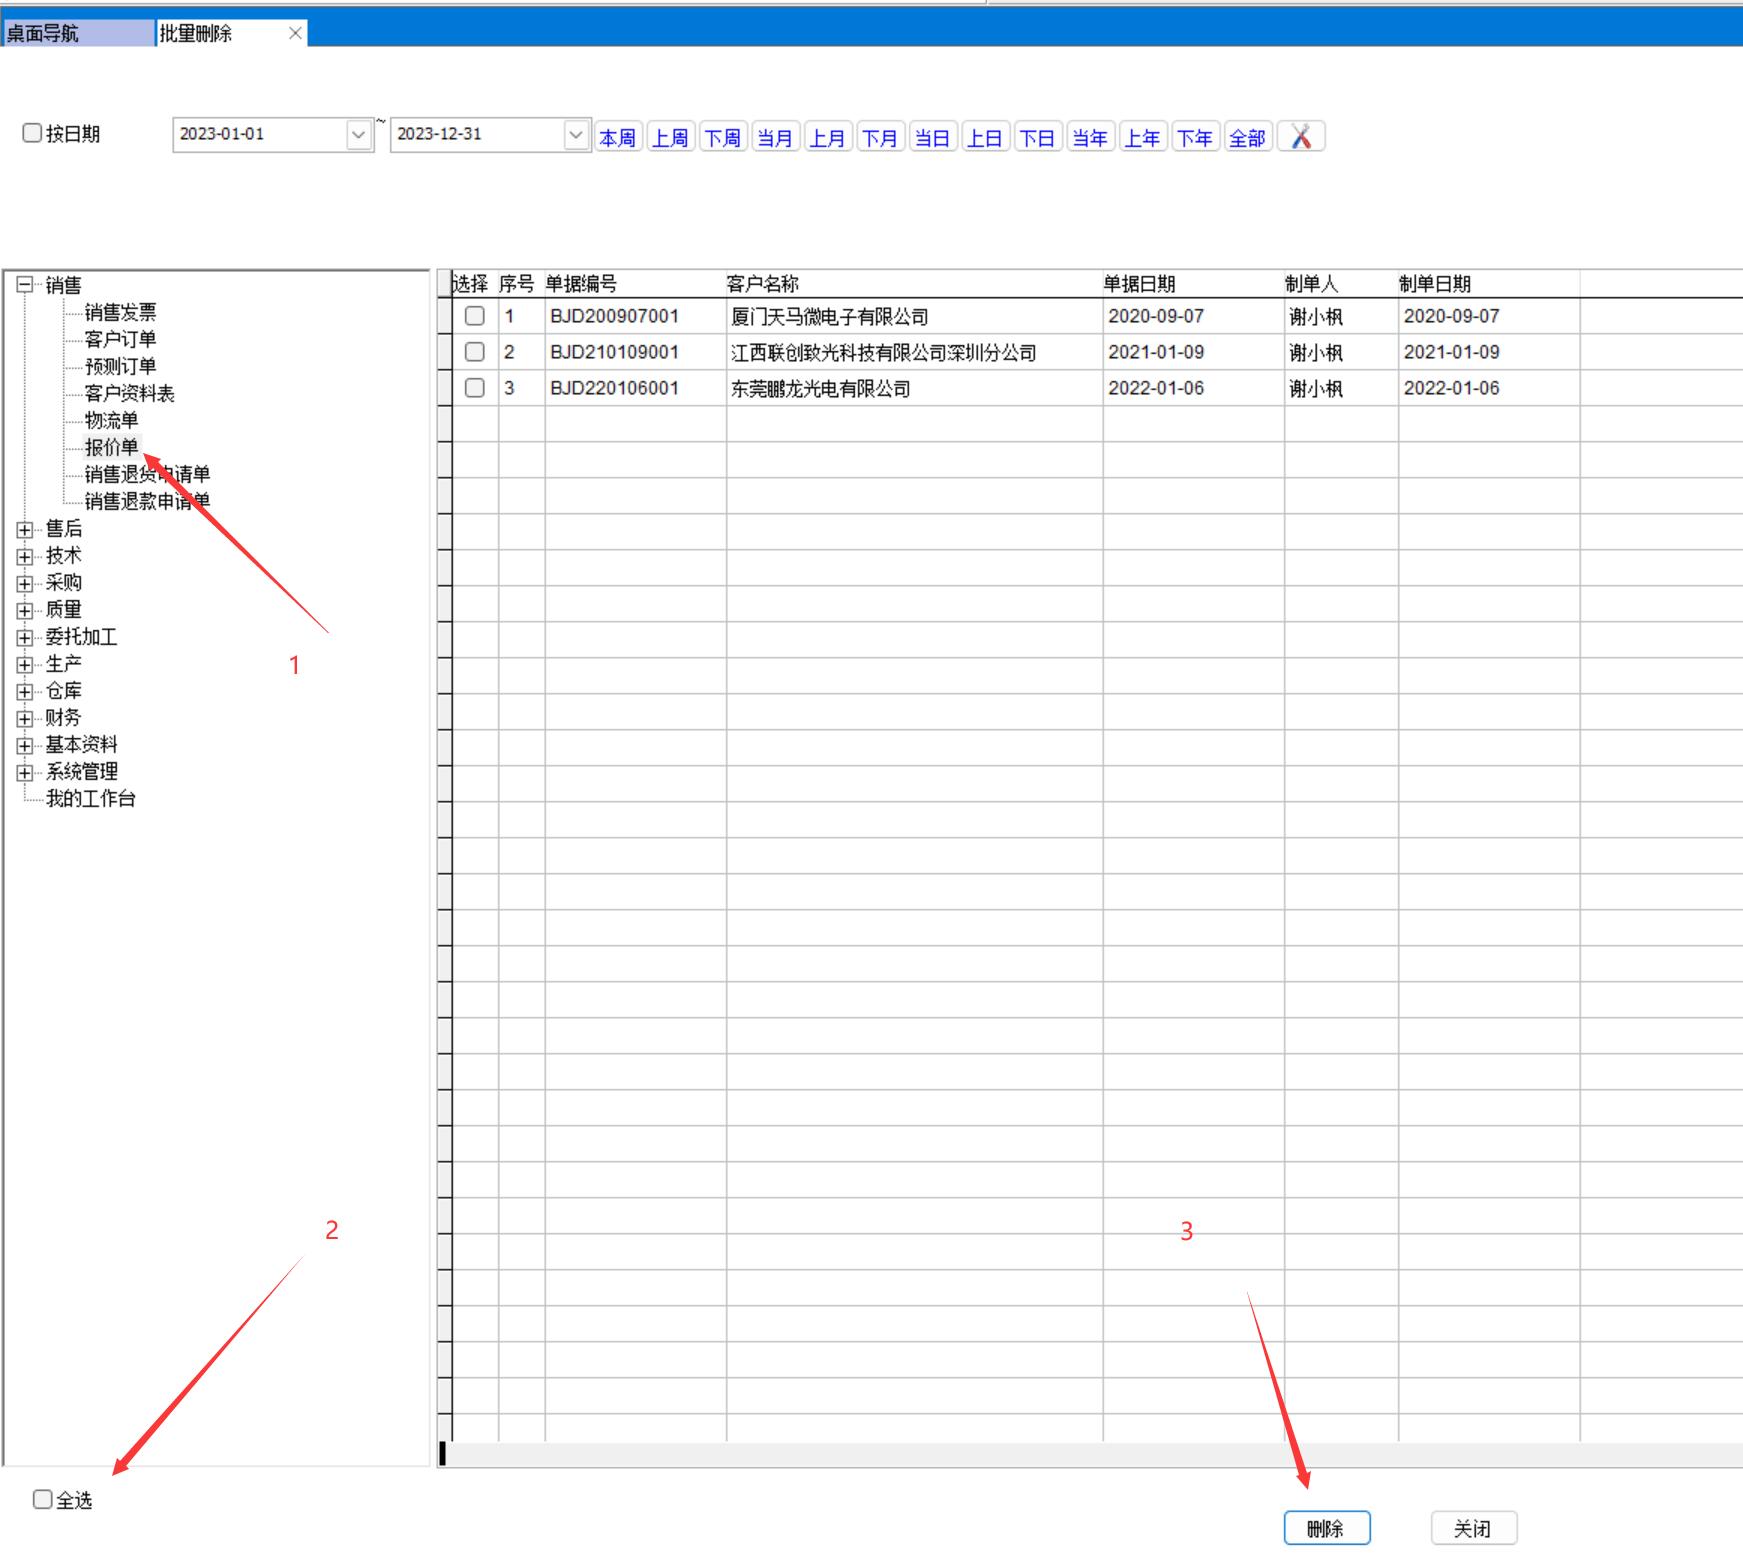Tick the 全选 select-all checkbox
The width and height of the screenshot is (1743, 1561).
click(42, 1499)
